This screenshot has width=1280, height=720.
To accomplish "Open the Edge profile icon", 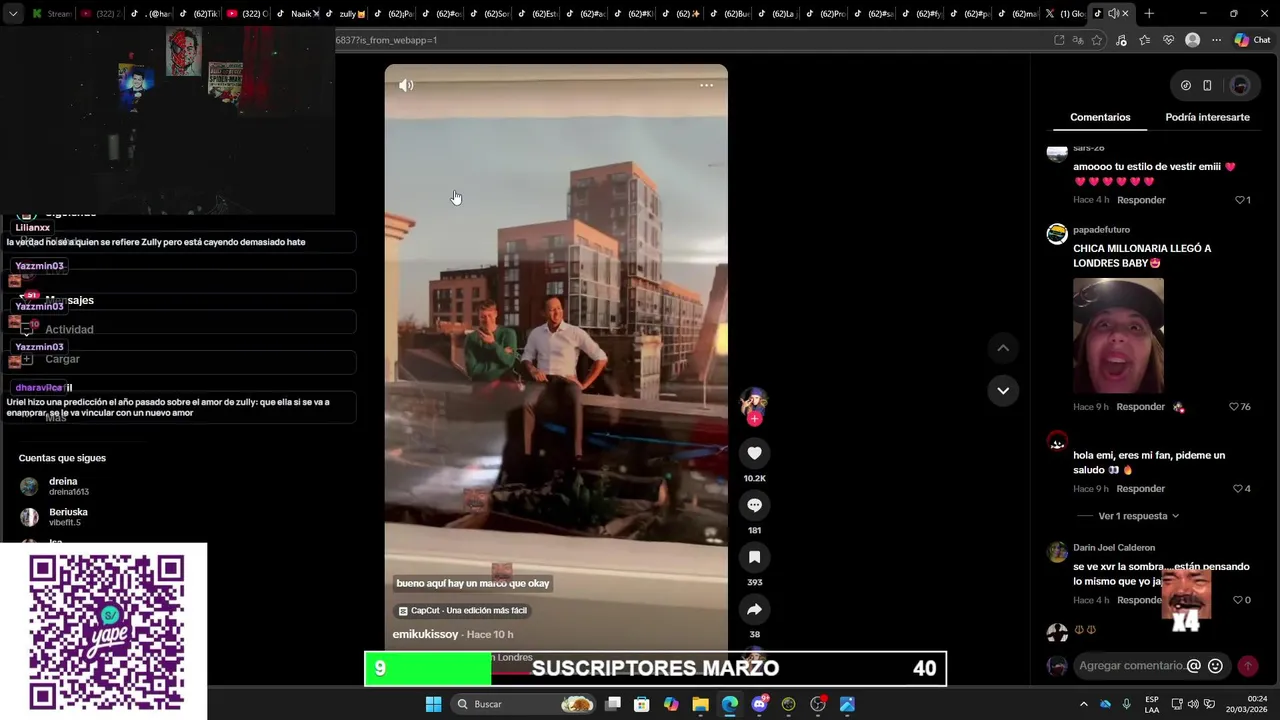I will (x=1192, y=40).
